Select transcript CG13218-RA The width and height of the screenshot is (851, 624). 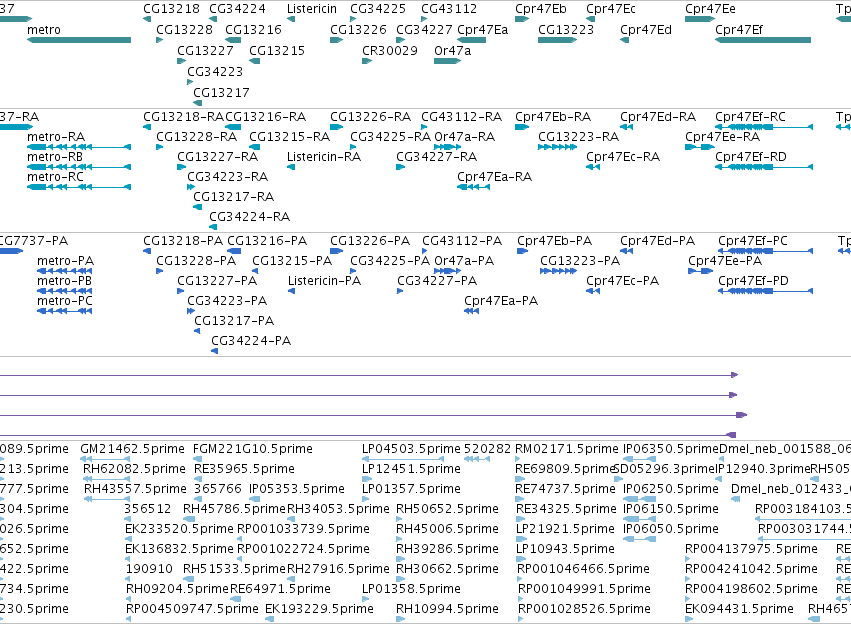(x=147, y=127)
